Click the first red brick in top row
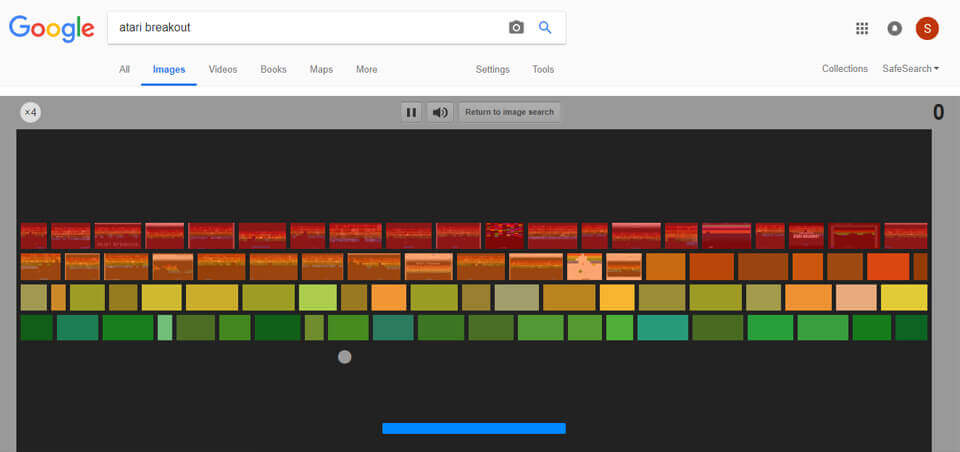960x452 pixels. [x=34, y=236]
